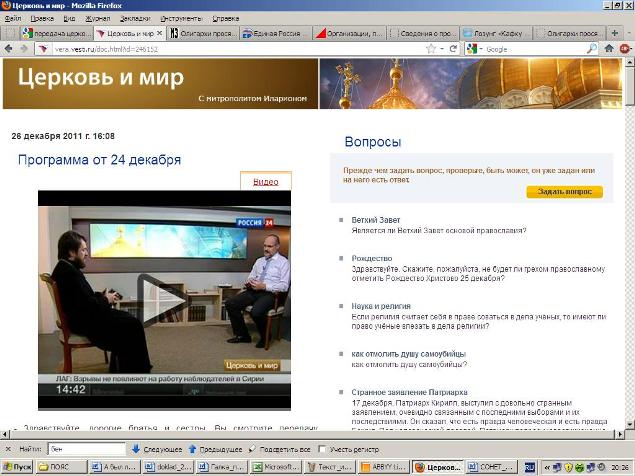Click the vertical scrollbar down arrow

[x=630, y=424]
